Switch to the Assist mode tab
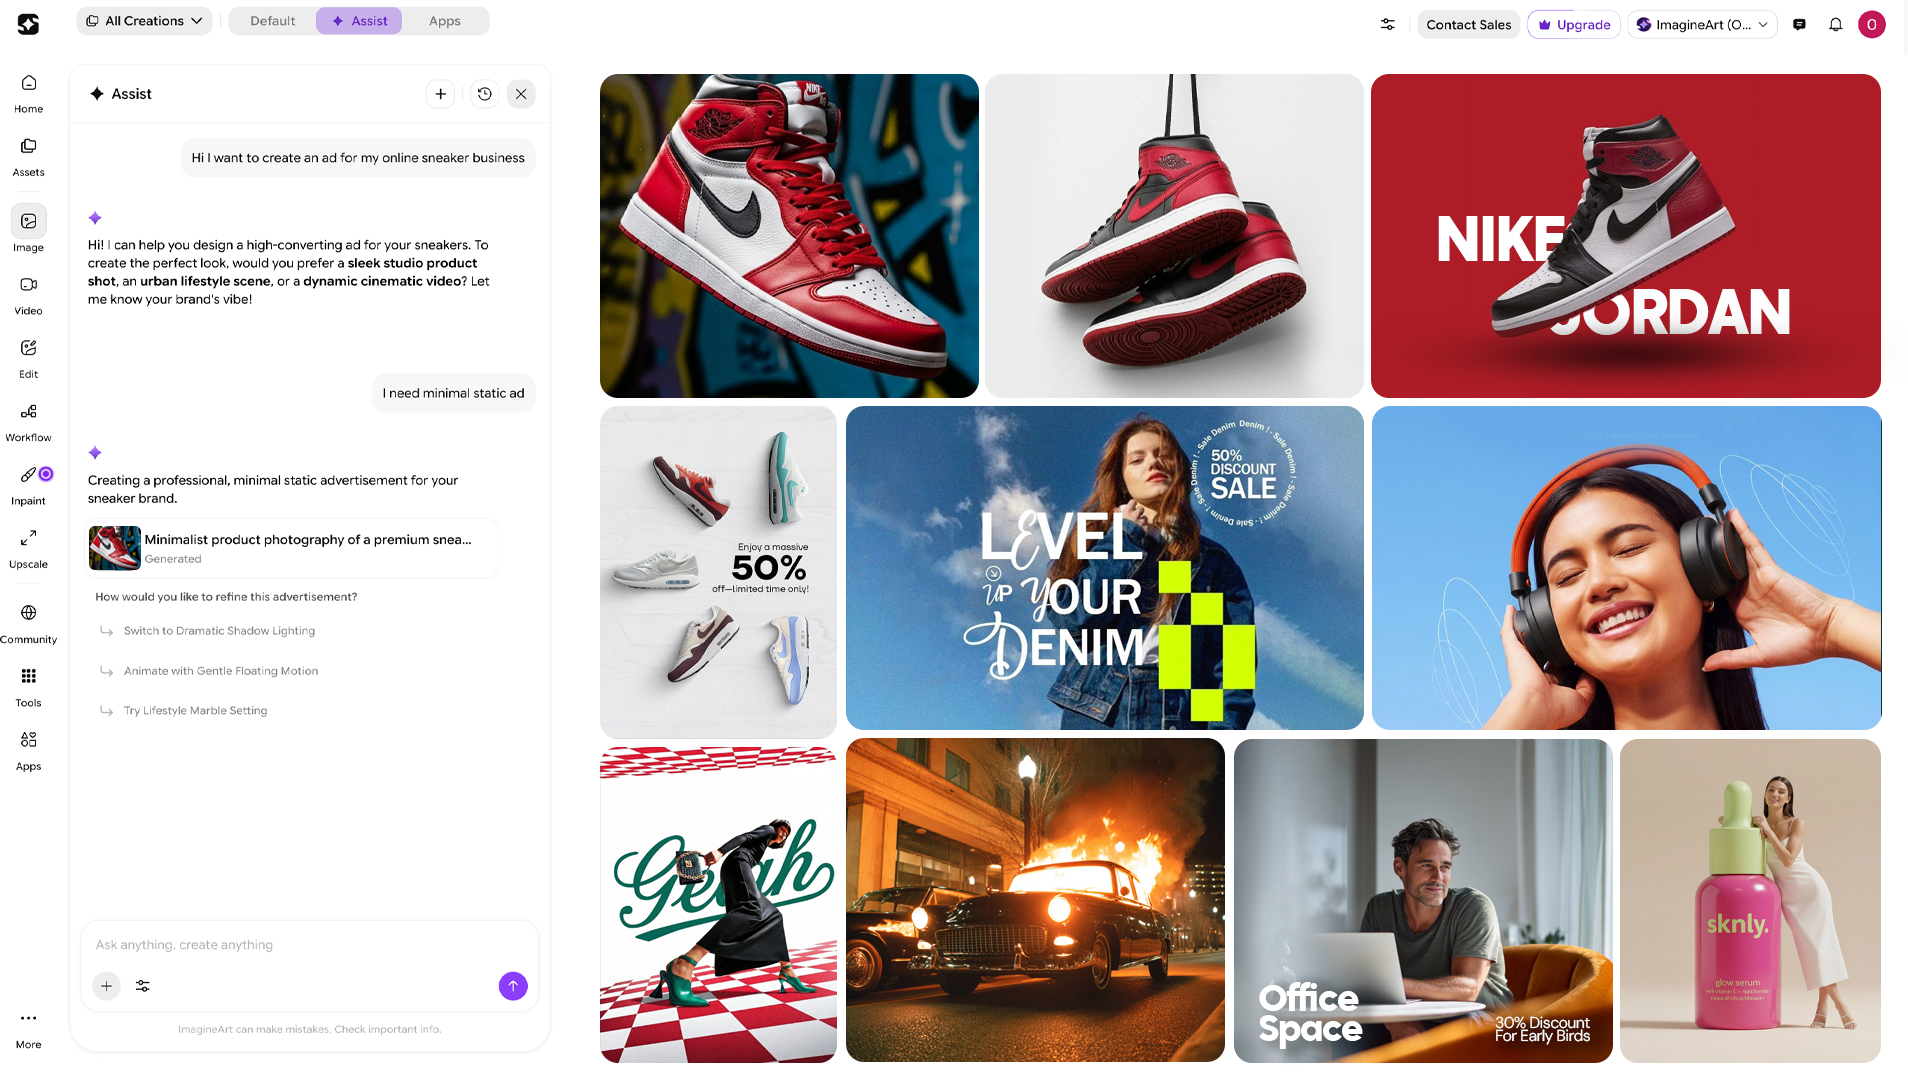1908x1080 pixels. coord(359,21)
